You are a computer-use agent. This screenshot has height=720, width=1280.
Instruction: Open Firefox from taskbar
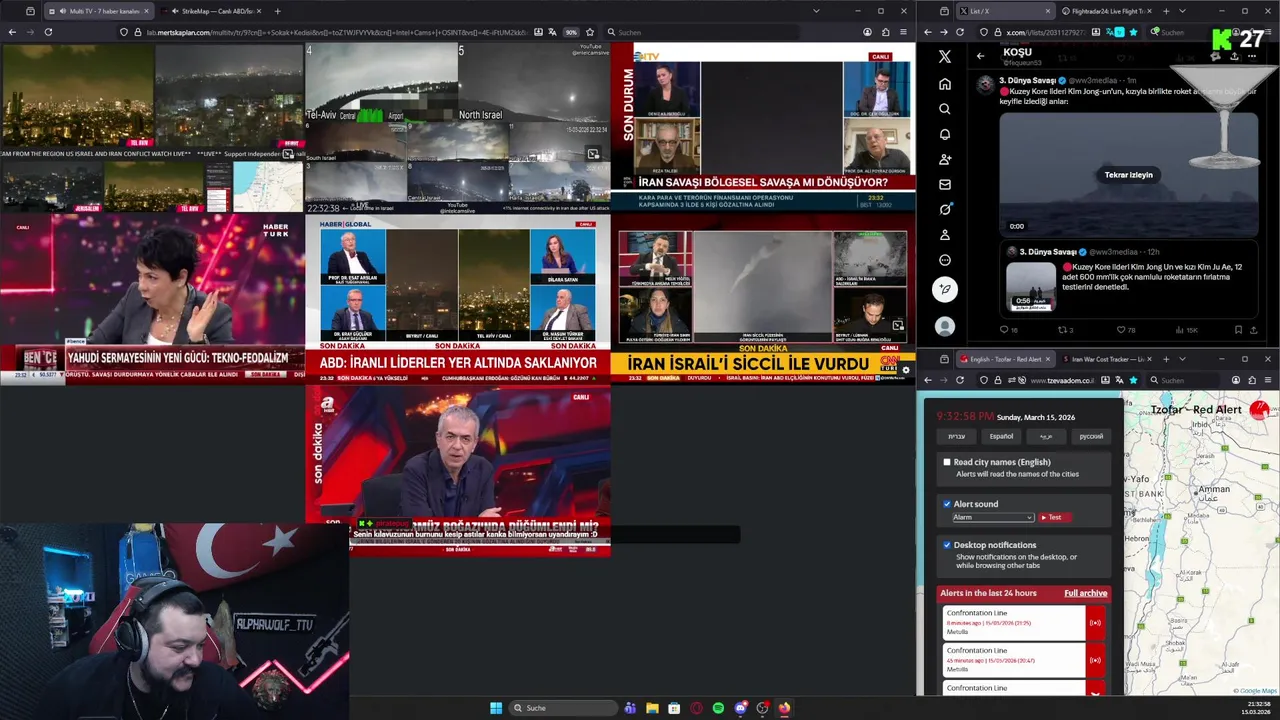[x=784, y=708]
